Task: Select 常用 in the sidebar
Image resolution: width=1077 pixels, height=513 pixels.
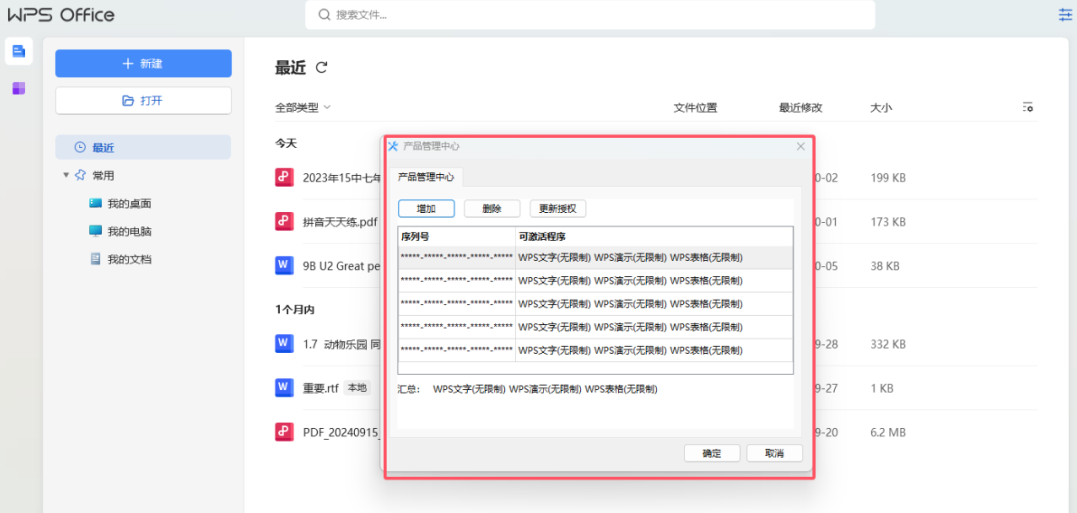Action: [x=103, y=175]
